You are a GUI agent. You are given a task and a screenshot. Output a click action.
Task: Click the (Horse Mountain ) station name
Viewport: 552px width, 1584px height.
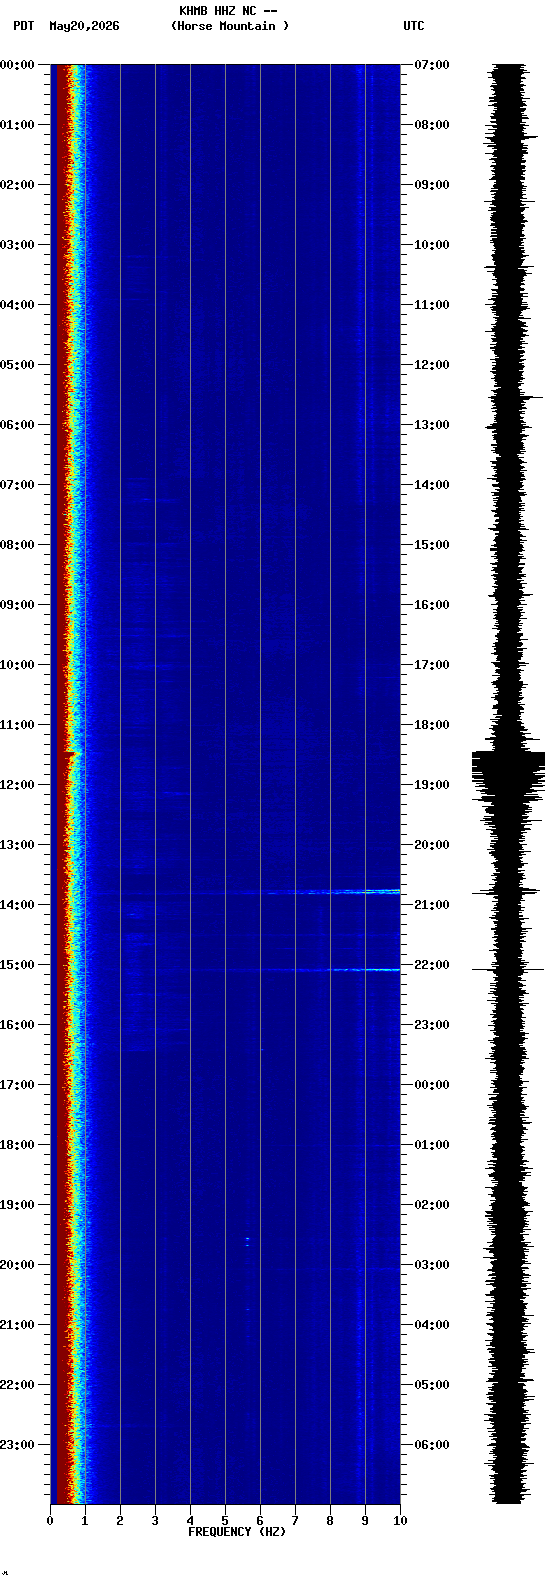click(x=230, y=26)
